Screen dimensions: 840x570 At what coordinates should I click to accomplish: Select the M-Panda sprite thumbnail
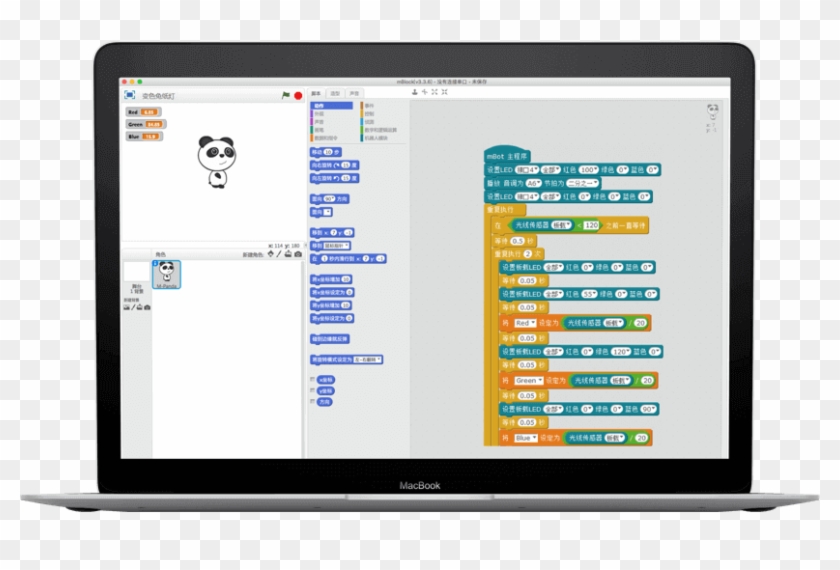[x=166, y=274]
